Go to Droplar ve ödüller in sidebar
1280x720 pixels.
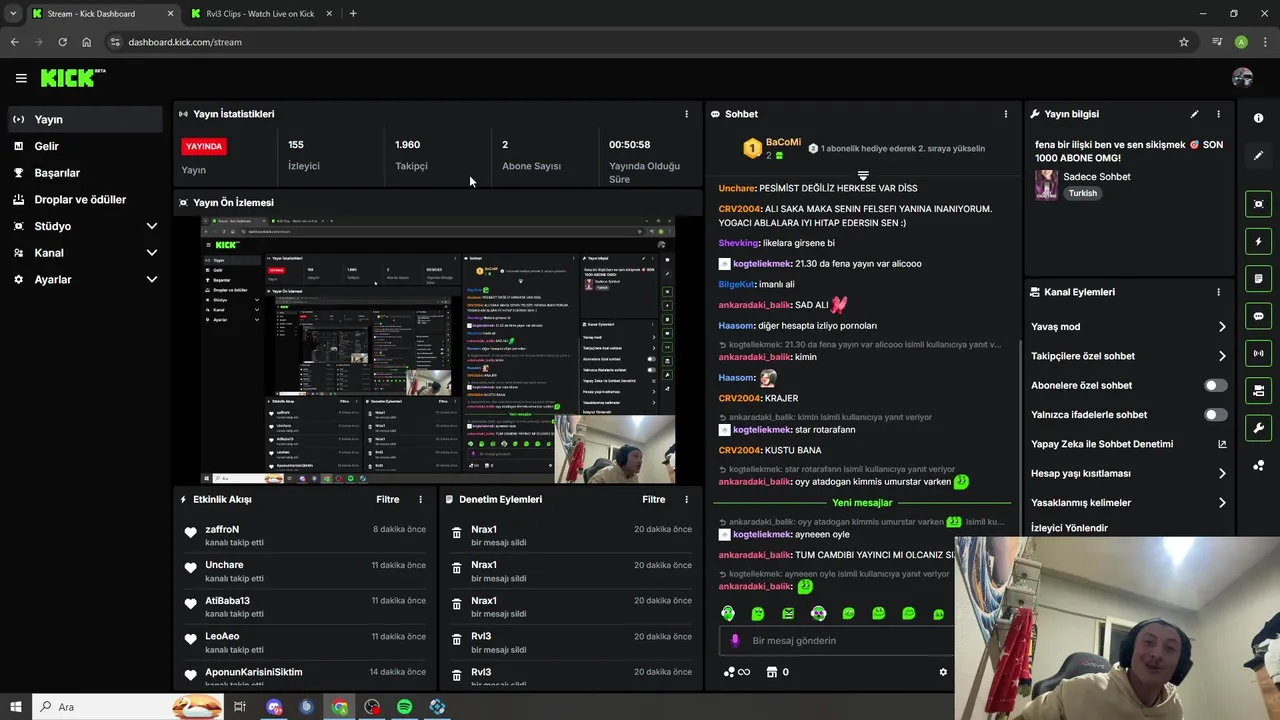click(x=85, y=199)
